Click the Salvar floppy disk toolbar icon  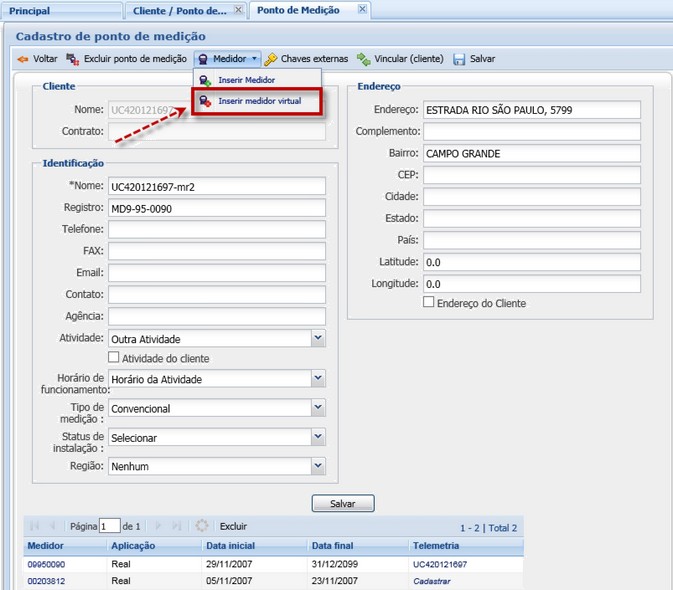pyautogui.click(x=460, y=59)
